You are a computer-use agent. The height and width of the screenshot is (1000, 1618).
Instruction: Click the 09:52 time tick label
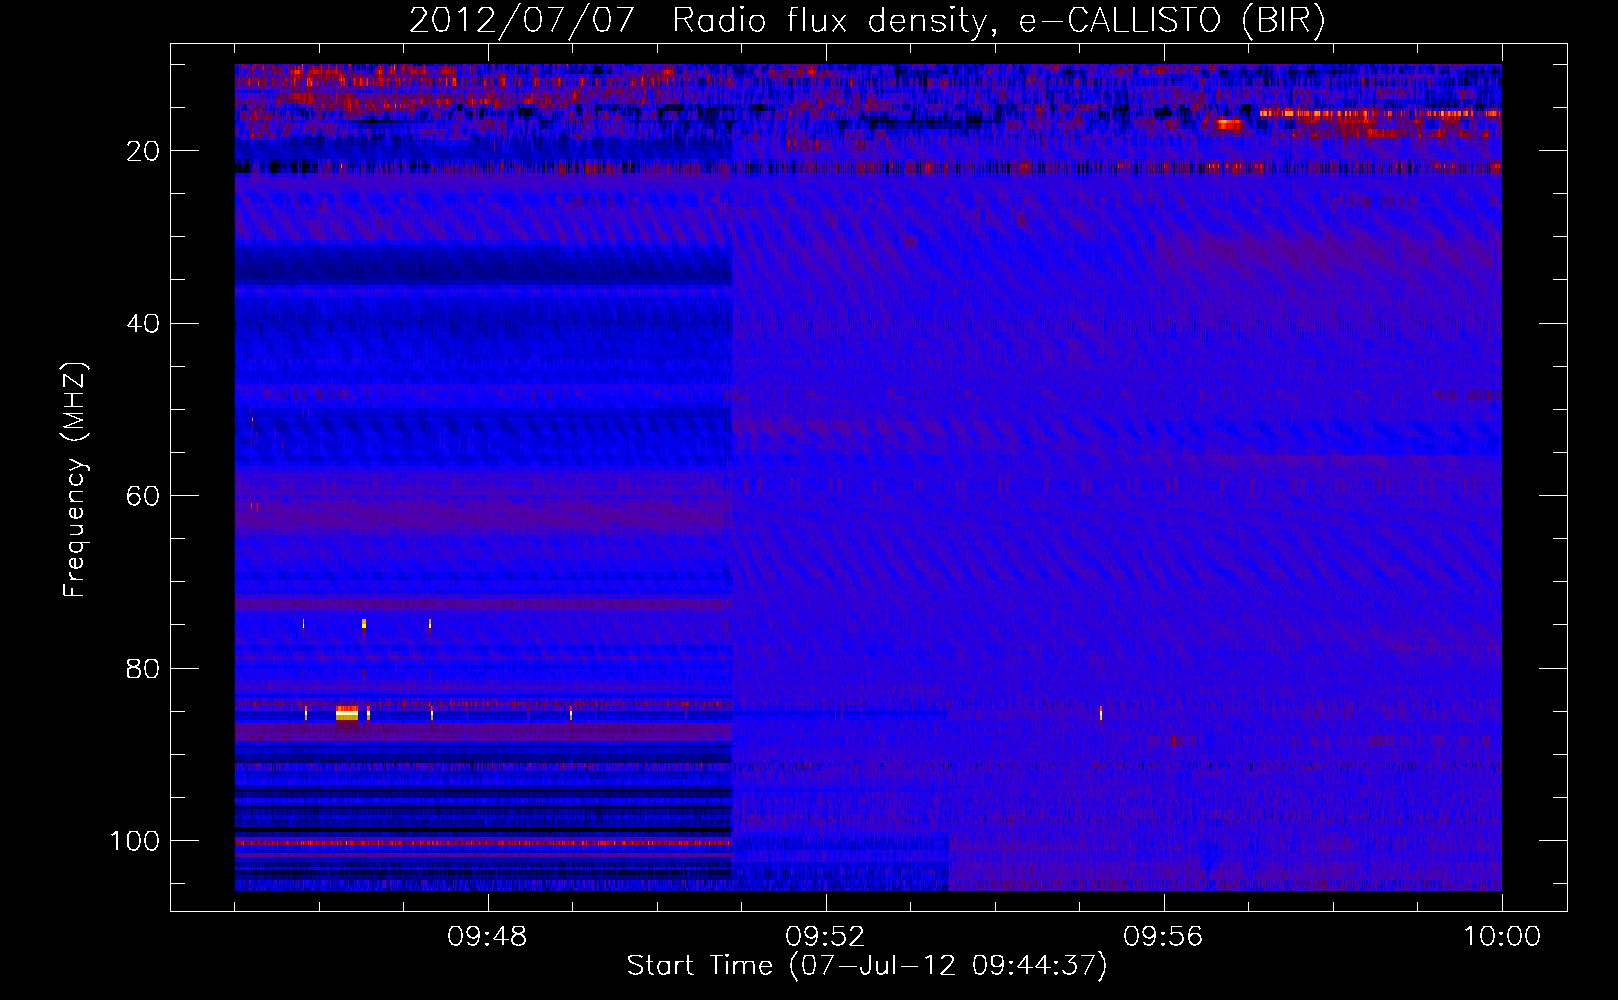click(825, 937)
